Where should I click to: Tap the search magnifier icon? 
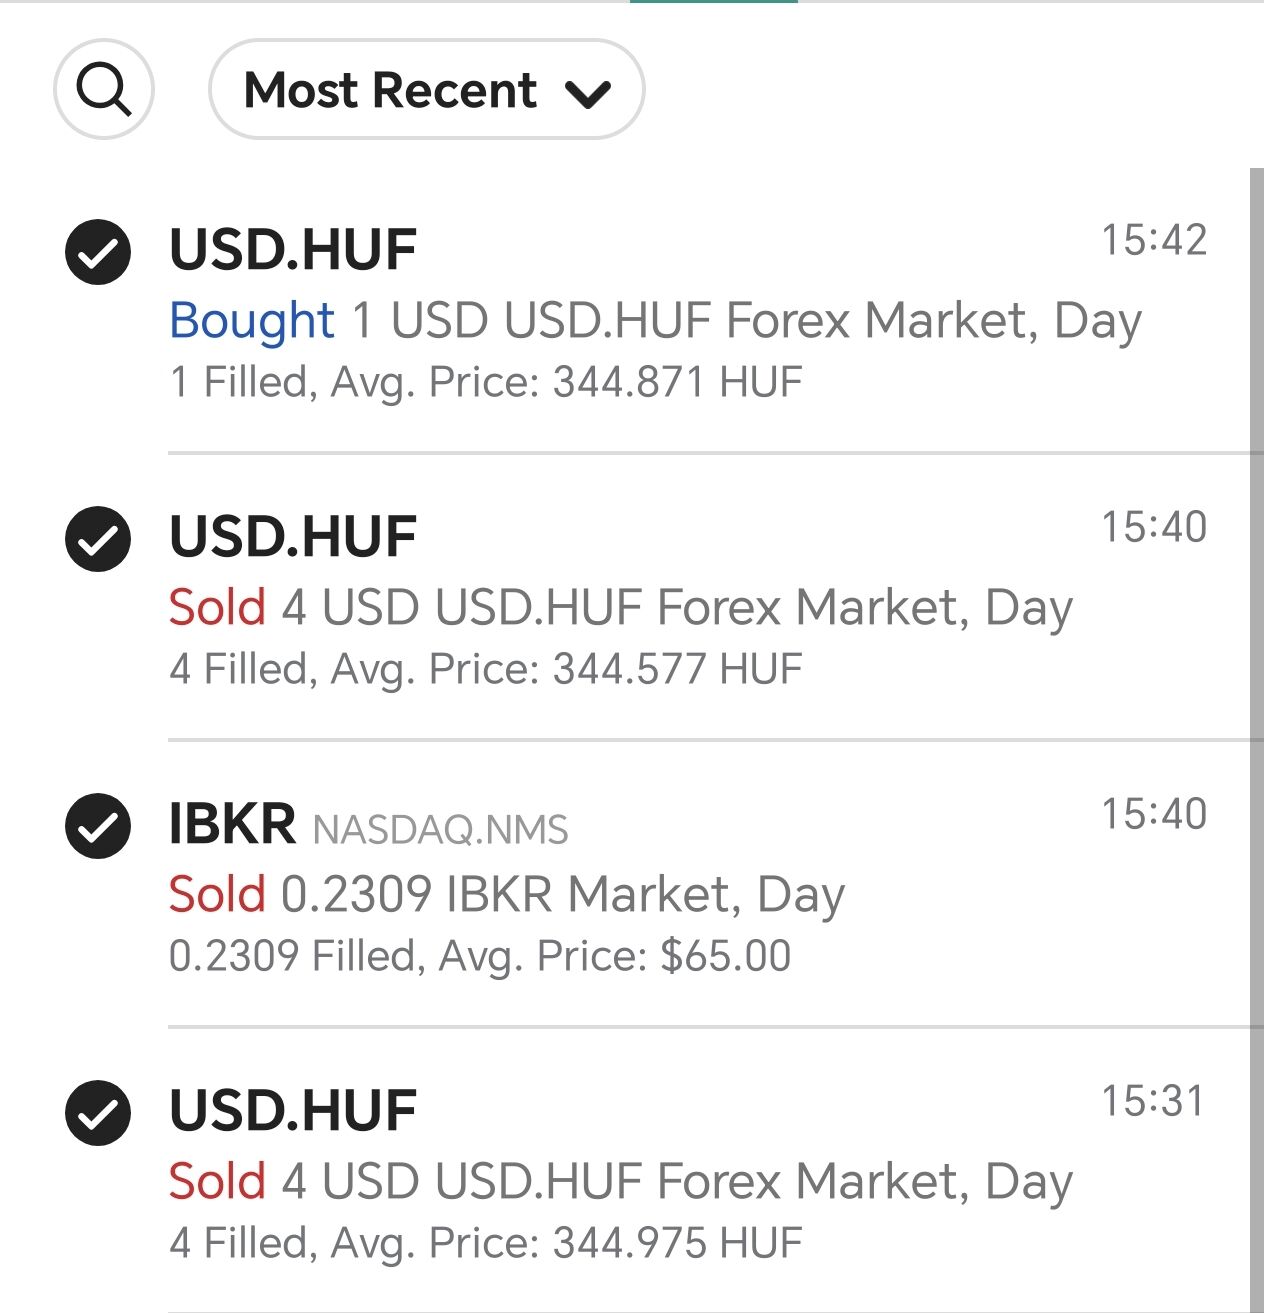tap(103, 89)
